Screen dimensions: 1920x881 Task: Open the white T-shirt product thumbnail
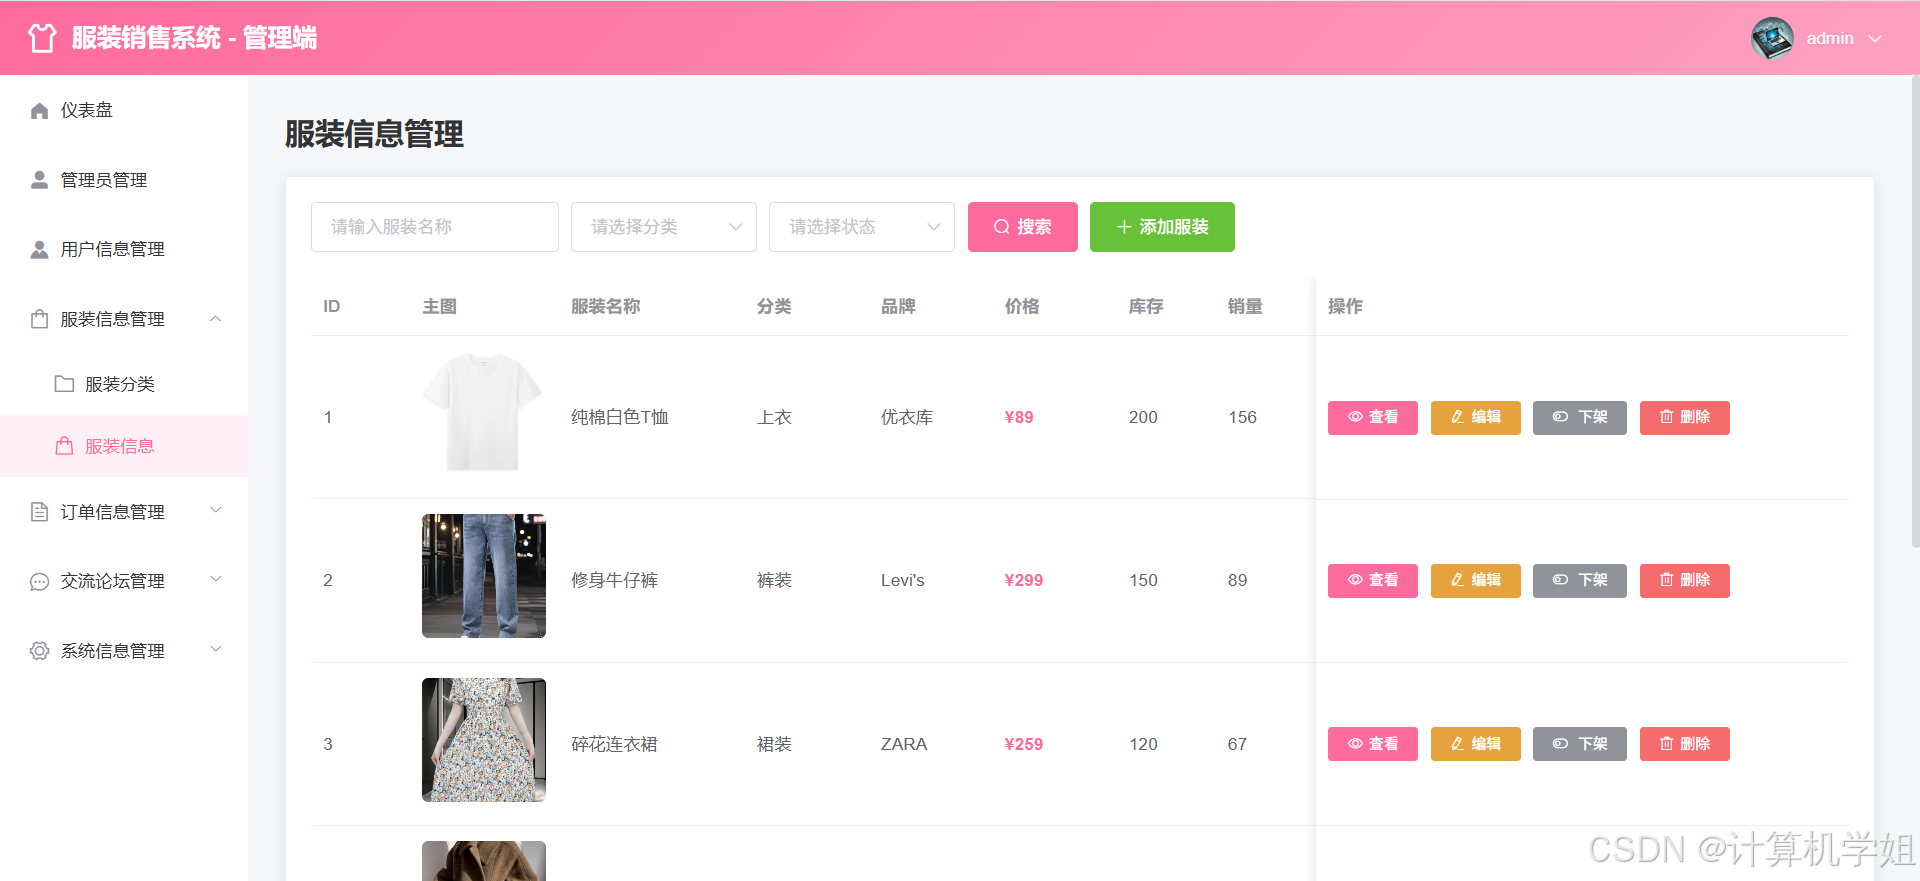tap(484, 412)
